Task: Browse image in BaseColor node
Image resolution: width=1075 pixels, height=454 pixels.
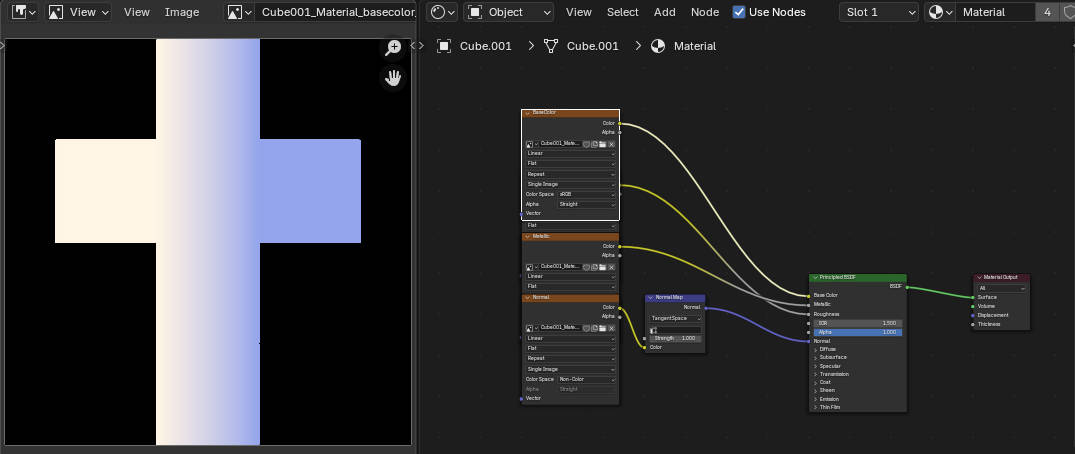Action: [531, 144]
